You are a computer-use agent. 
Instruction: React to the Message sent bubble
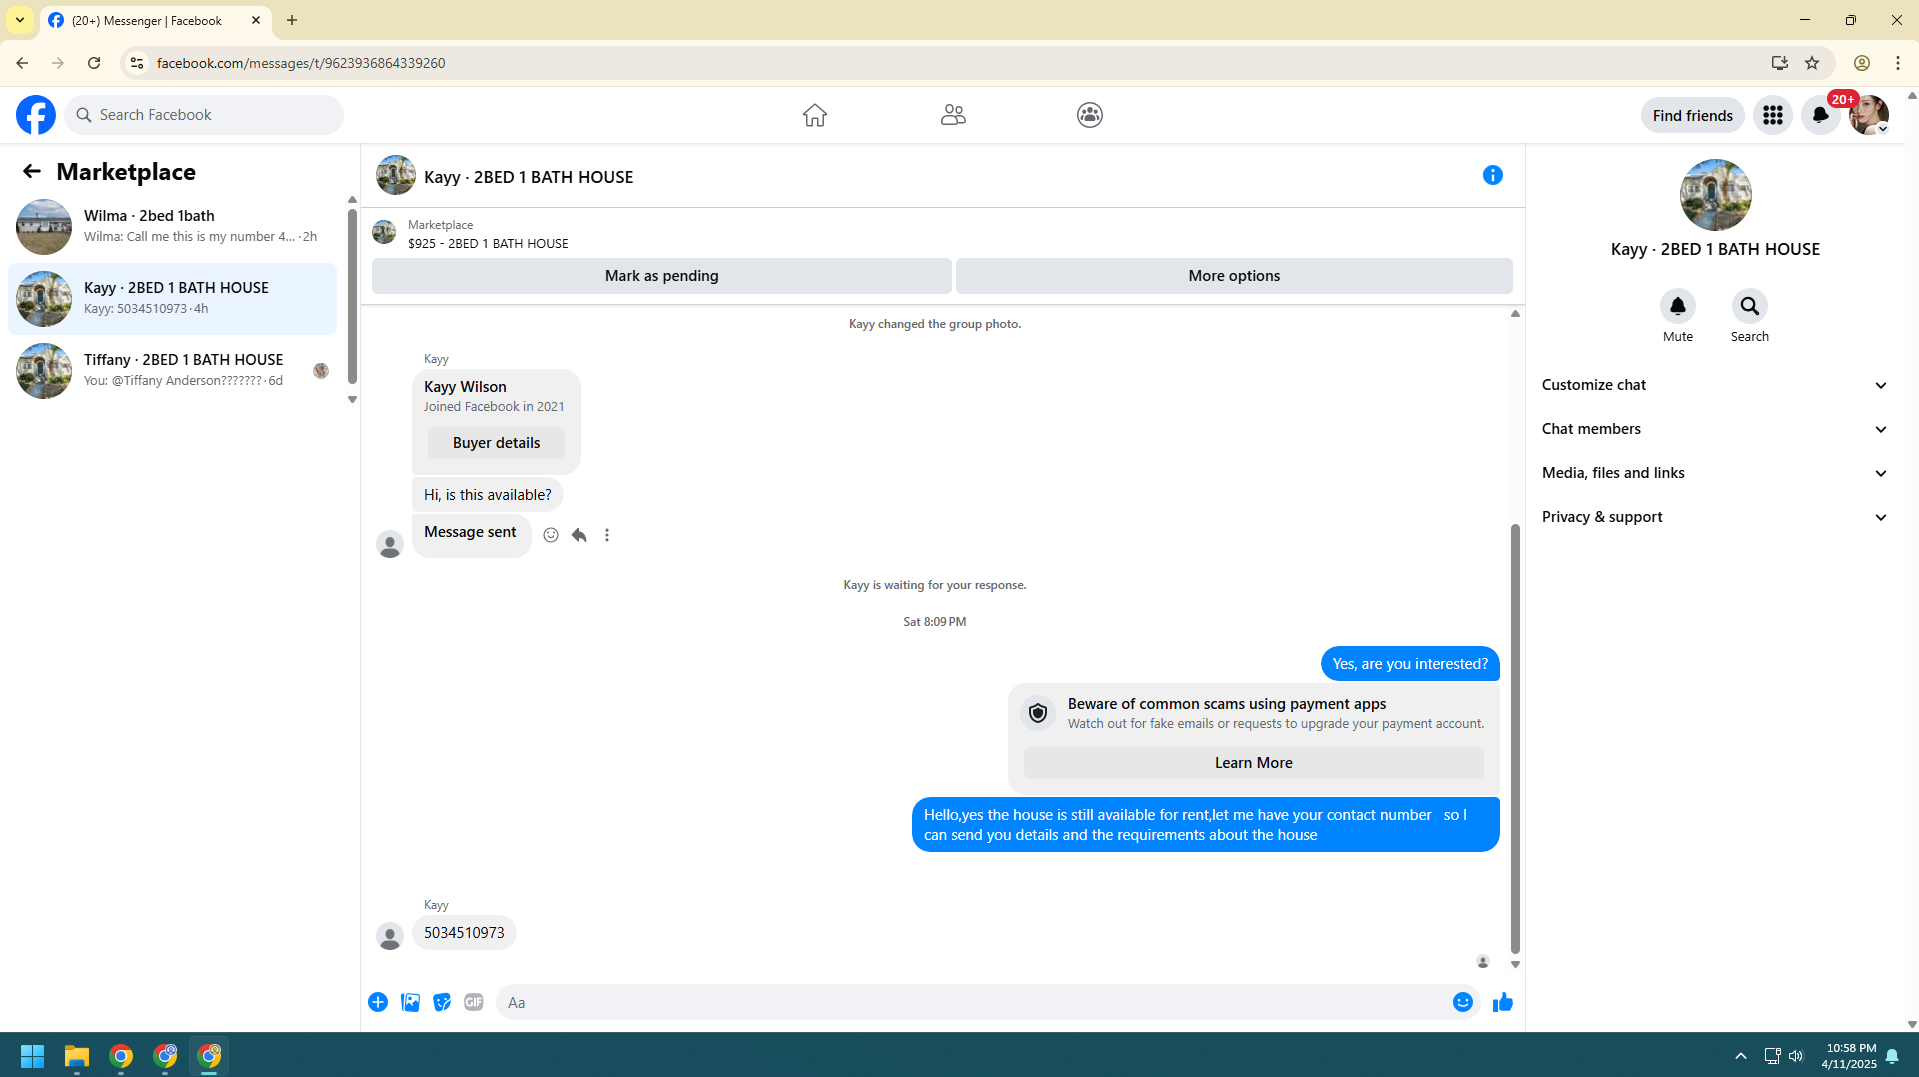[551, 535]
